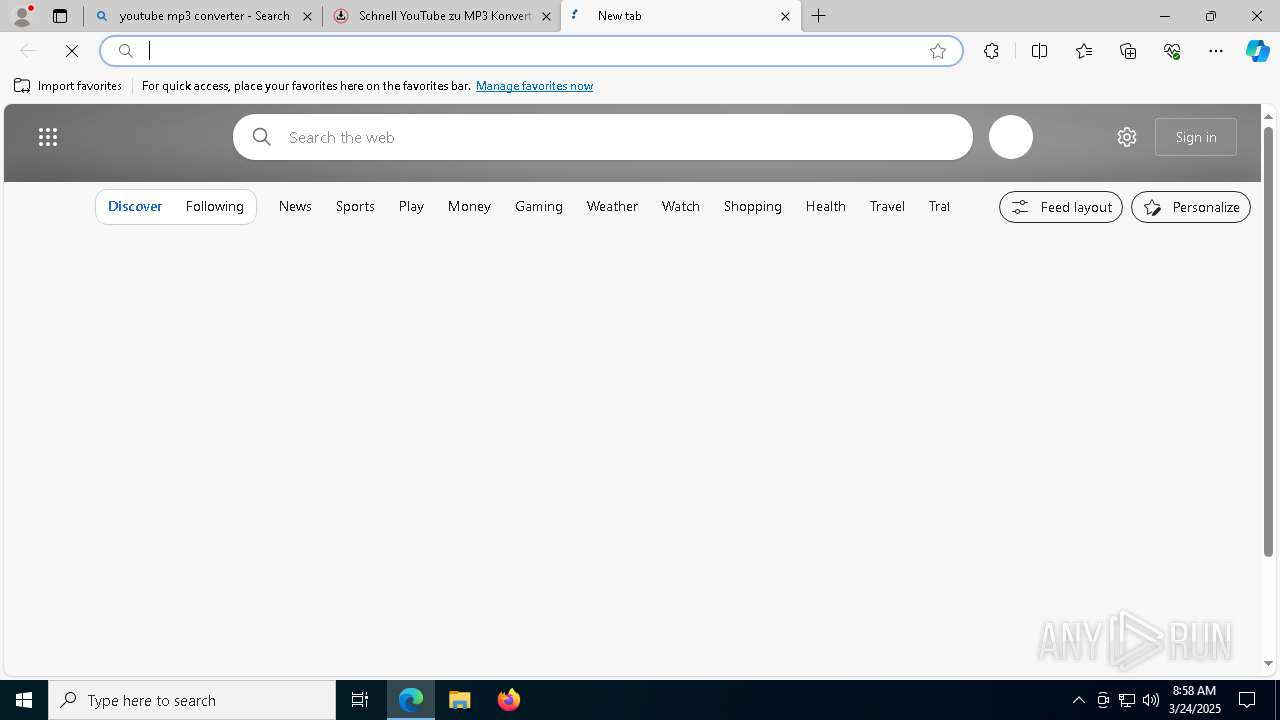The width and height of the screenshot is (1280, 720).
Task: Open the browser profile icon
Action: point(22,16)
